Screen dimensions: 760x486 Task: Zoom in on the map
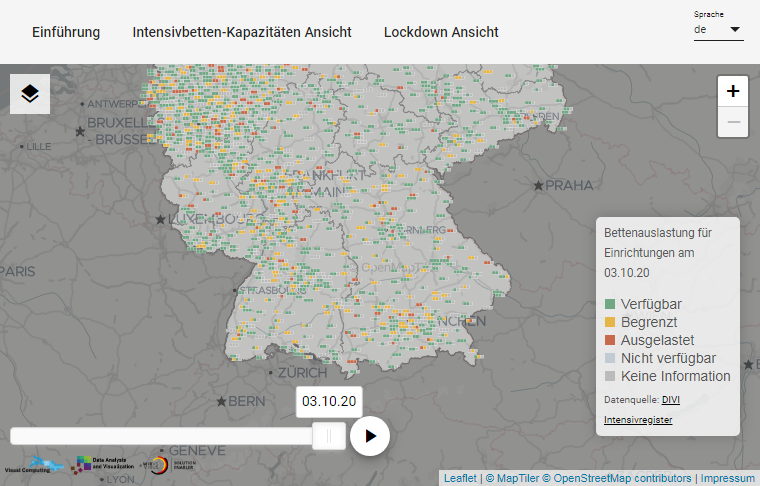point(733,91)
